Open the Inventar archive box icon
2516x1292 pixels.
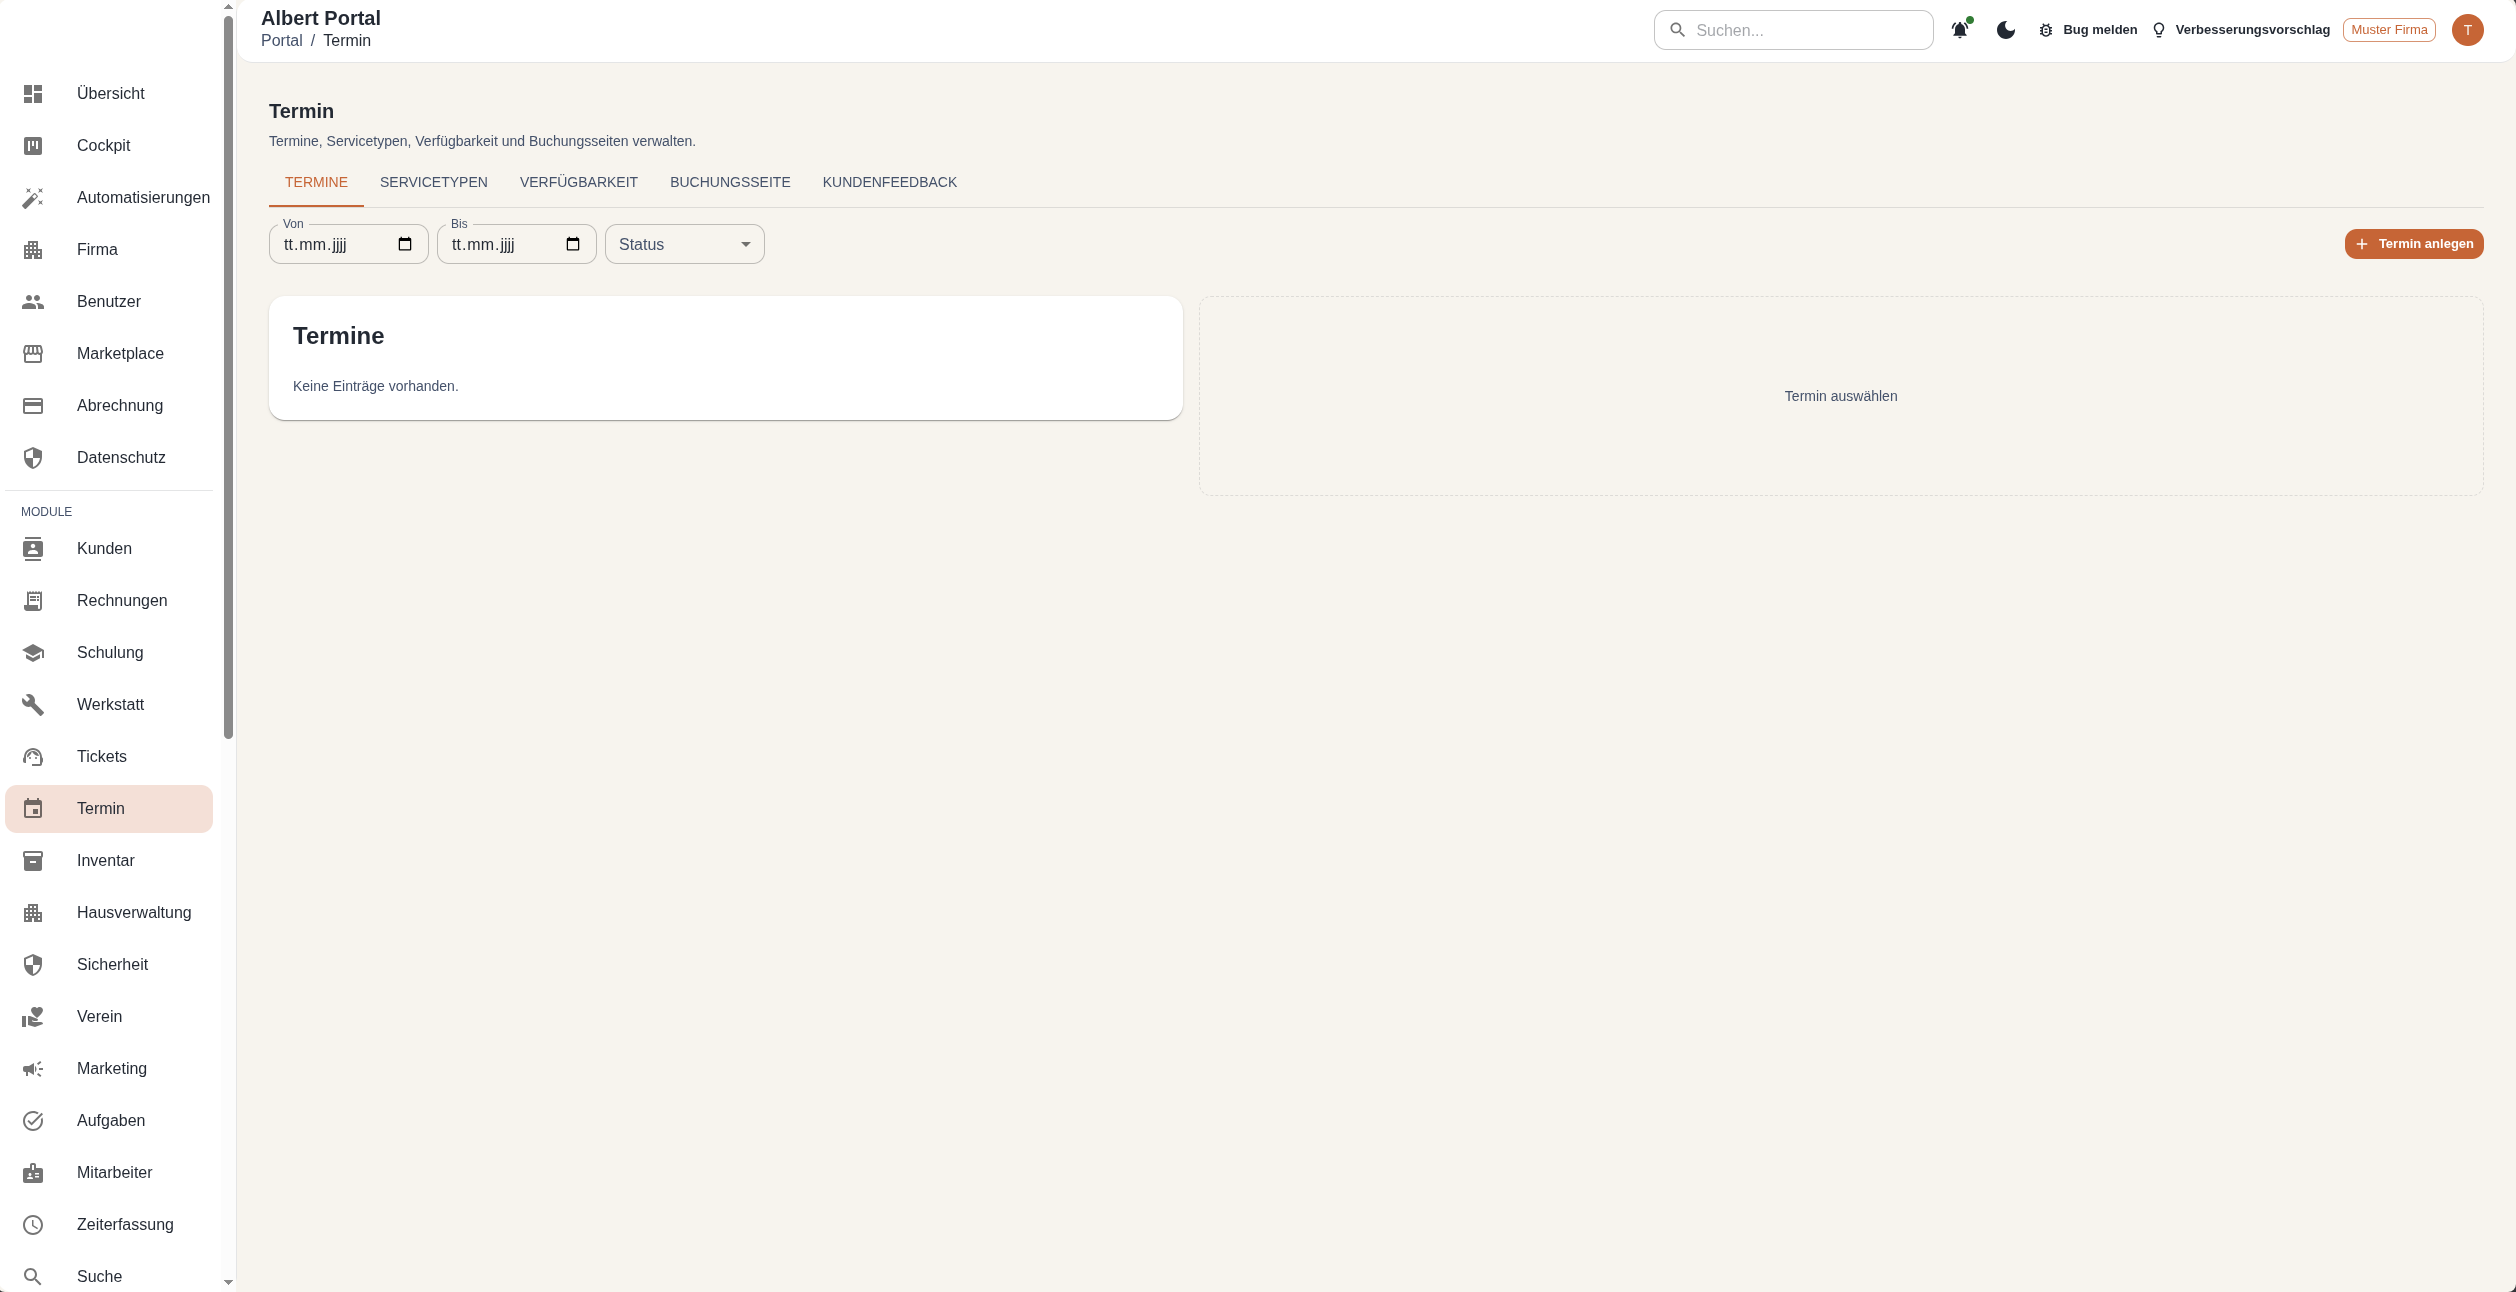click(x=33, y=861)
